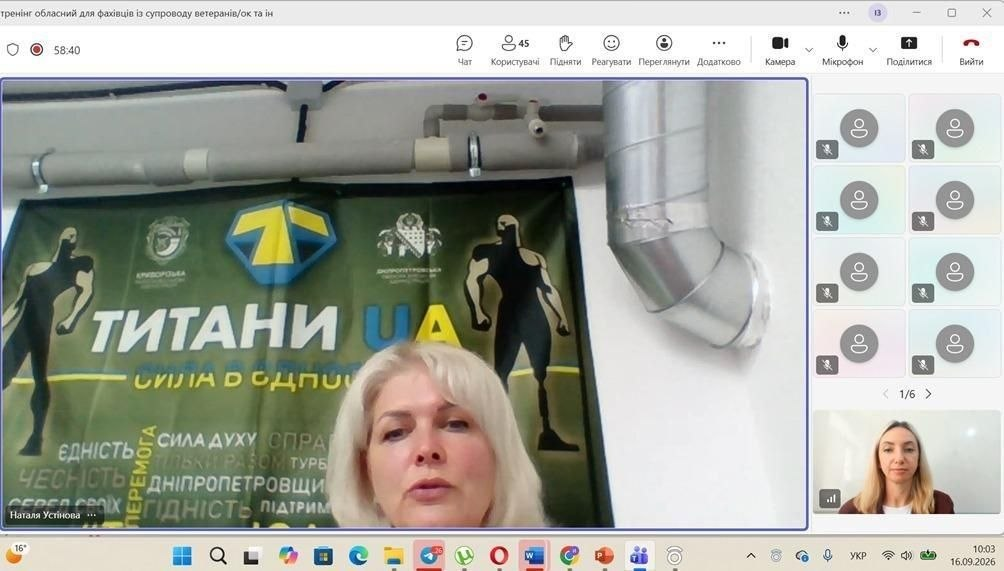Click the meeting timer 58:40
Screen dimensions: 1004x571
(x=67, y=50)
